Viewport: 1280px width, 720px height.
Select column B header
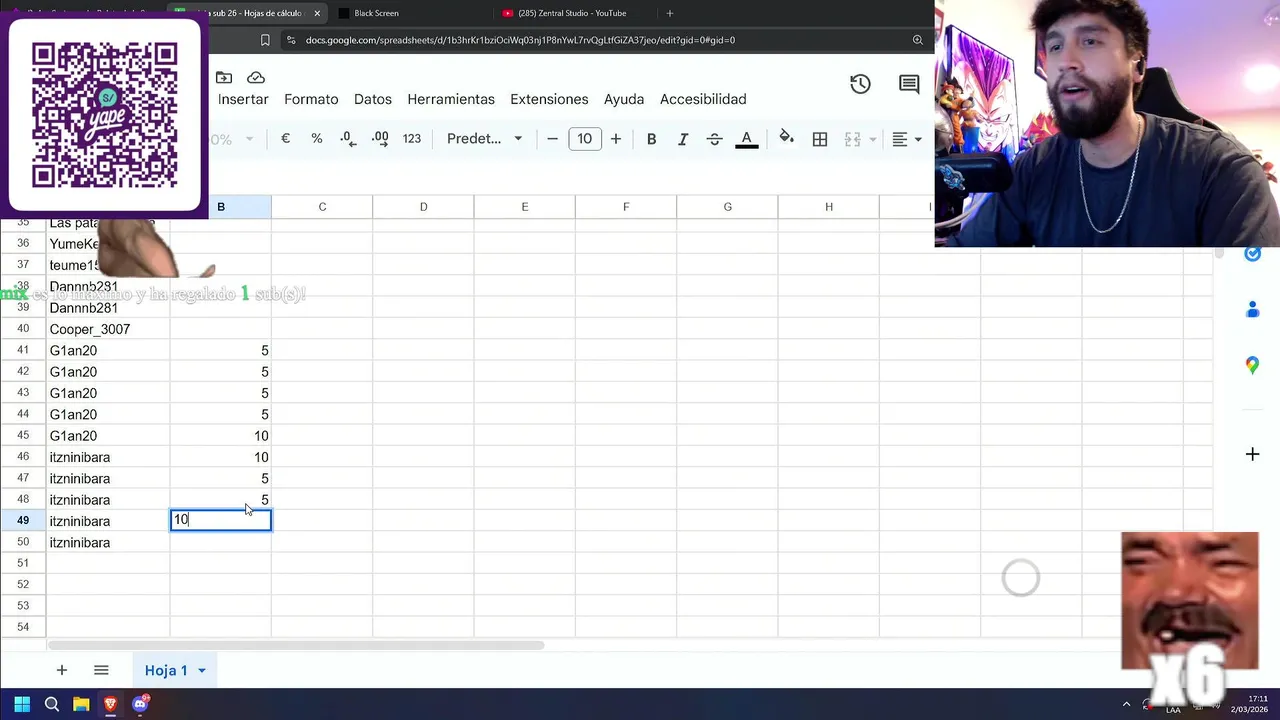click(x=221, y=207)
